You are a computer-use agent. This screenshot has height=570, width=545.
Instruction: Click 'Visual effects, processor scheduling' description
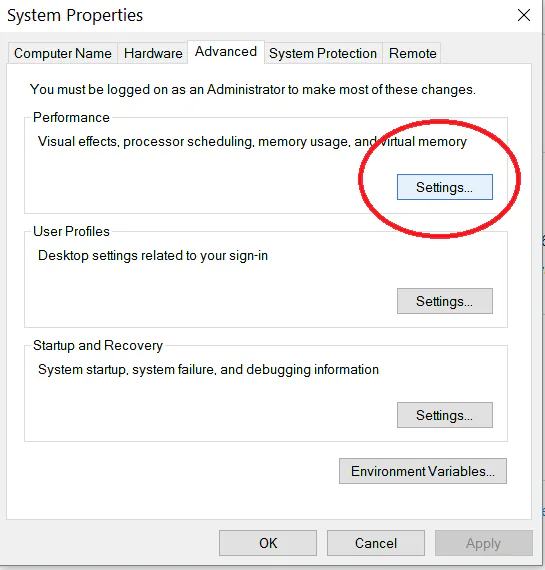point(252,141)
